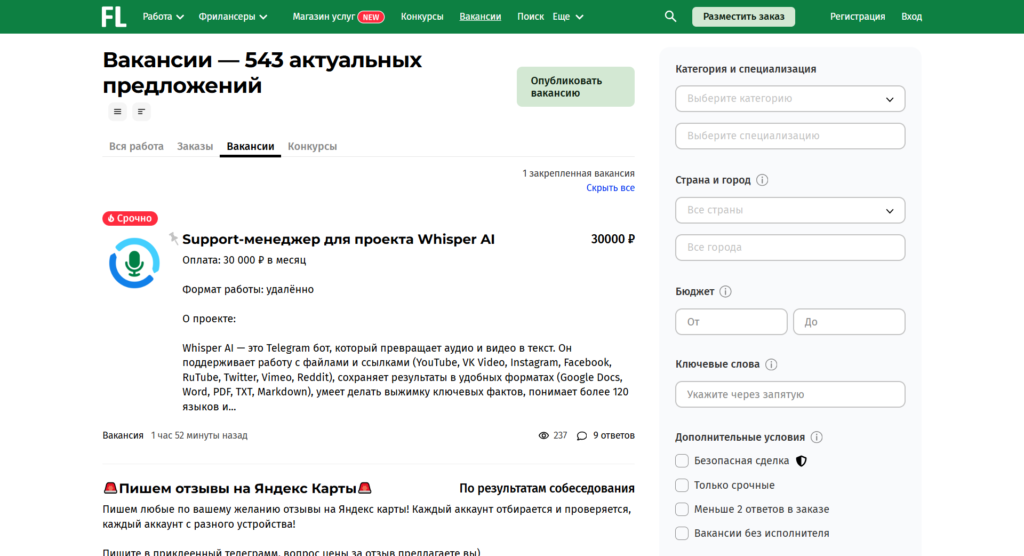Click the info icon next to Страна и город
The width and height of the screenshot is (1024, 556).
762,180
